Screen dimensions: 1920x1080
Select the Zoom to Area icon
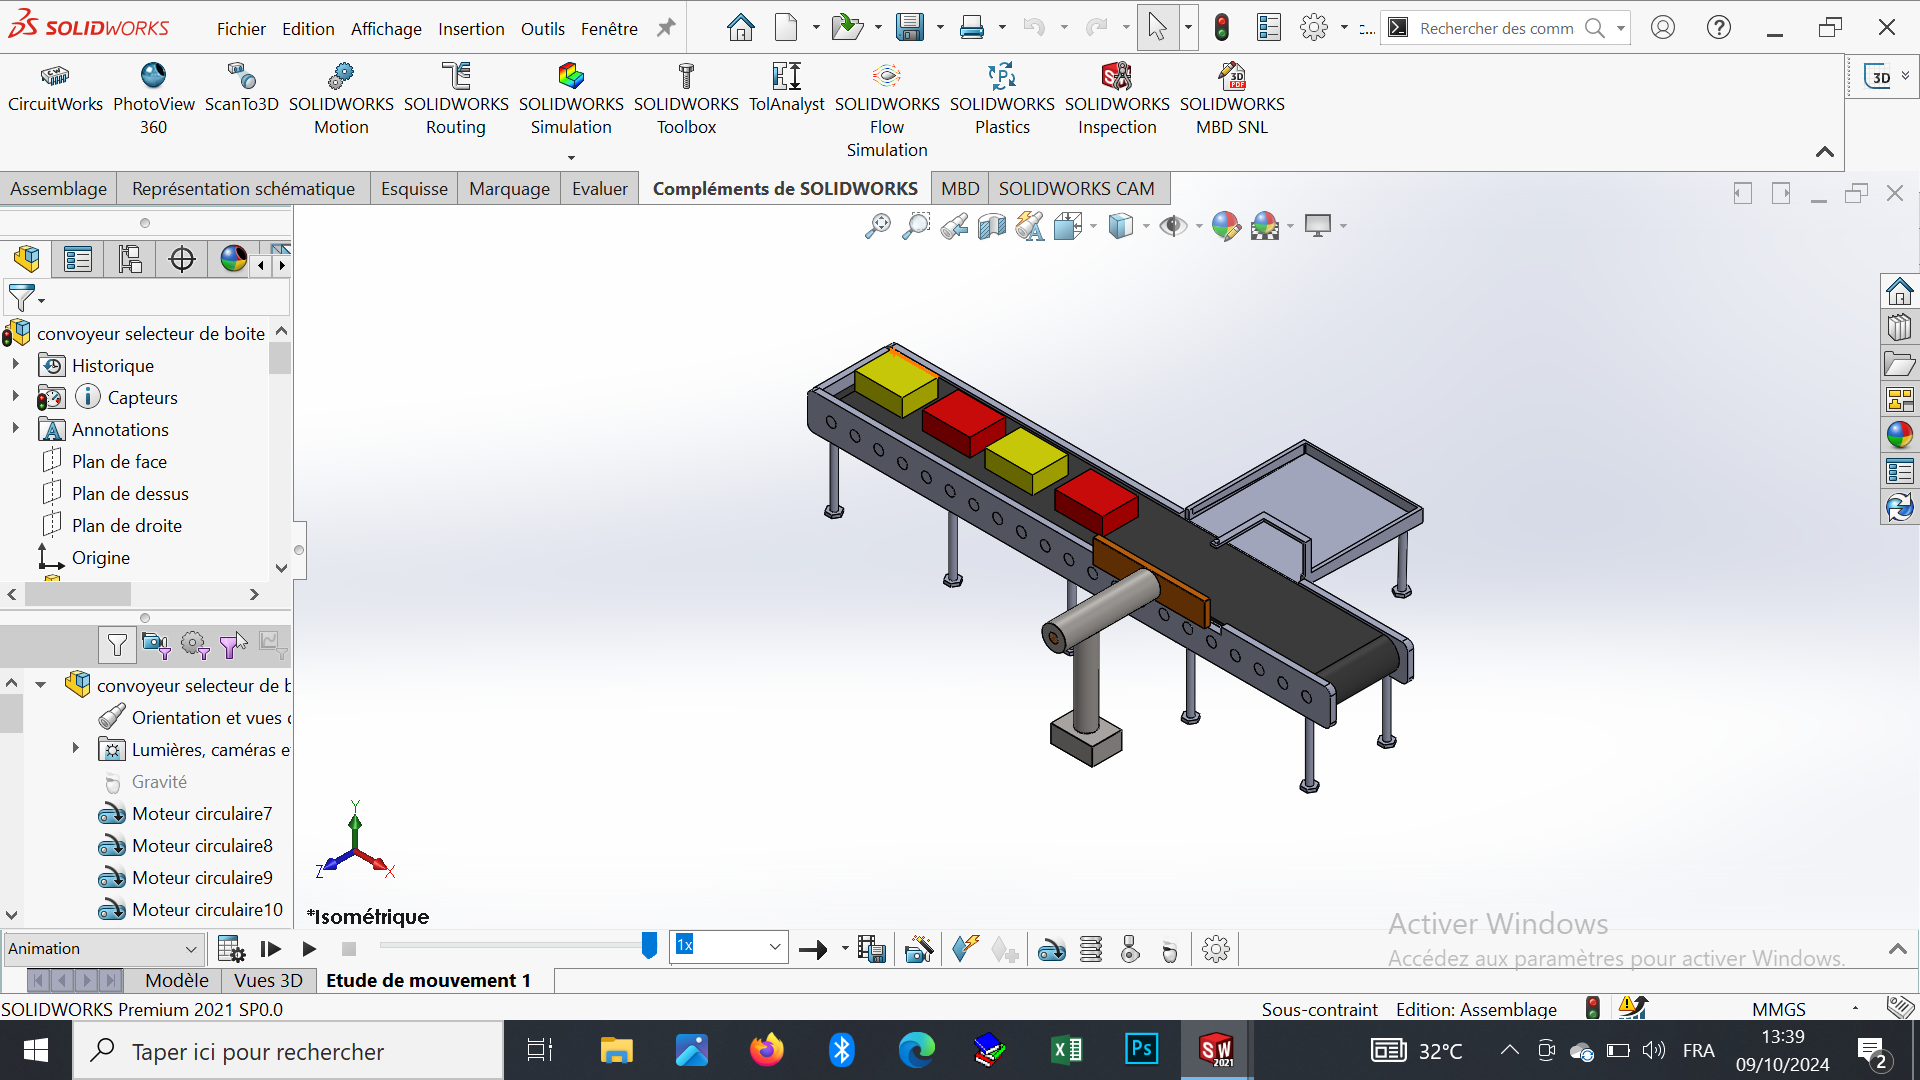click(915, 226)
